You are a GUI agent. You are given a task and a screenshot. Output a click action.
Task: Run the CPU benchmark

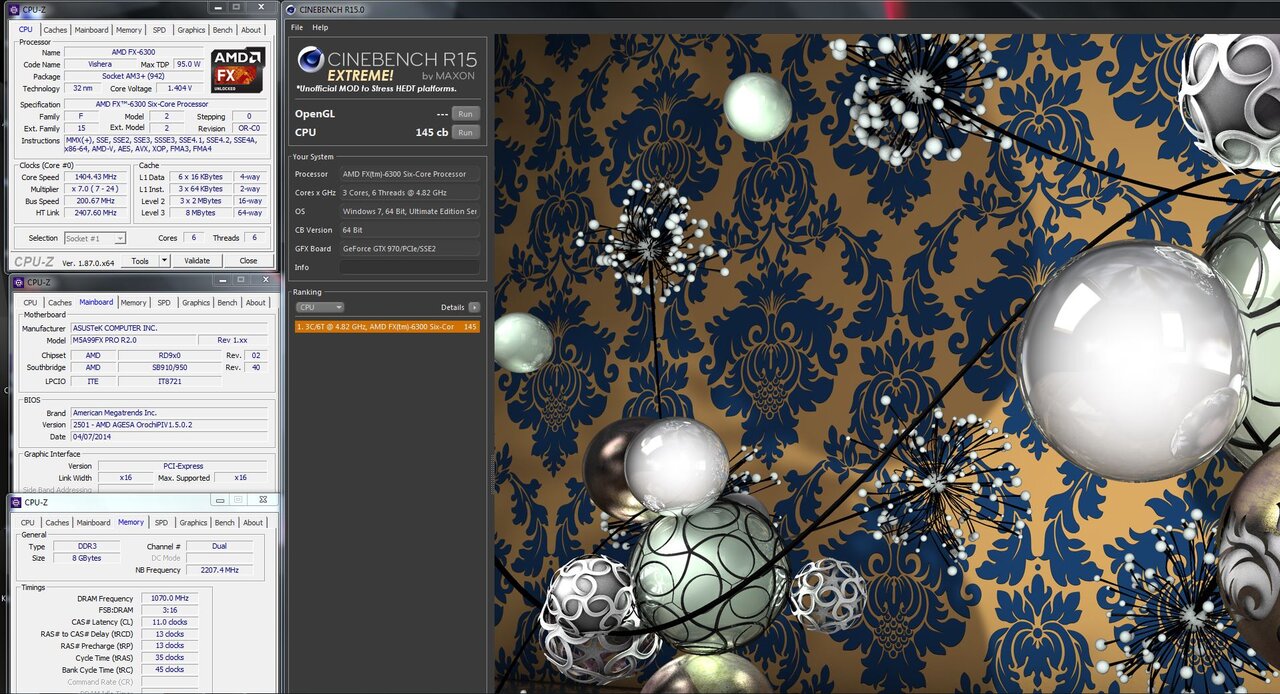coord(465,132)
